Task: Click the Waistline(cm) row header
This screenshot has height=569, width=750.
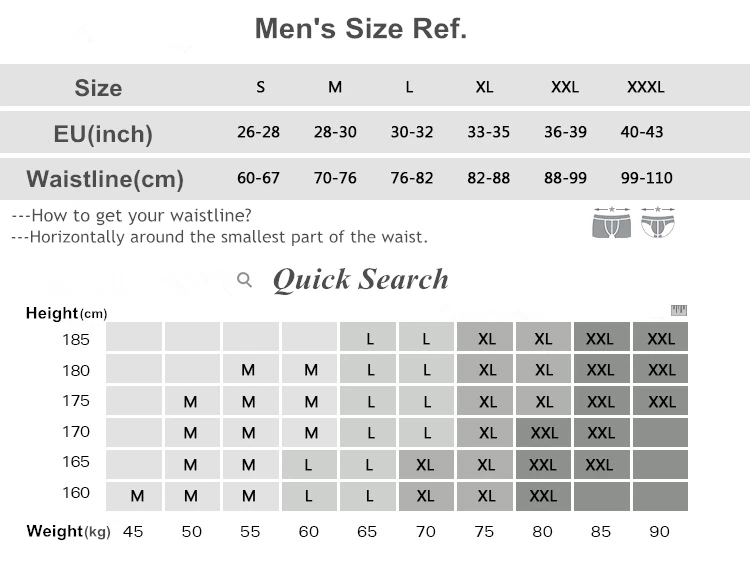Action: (105, 179)
